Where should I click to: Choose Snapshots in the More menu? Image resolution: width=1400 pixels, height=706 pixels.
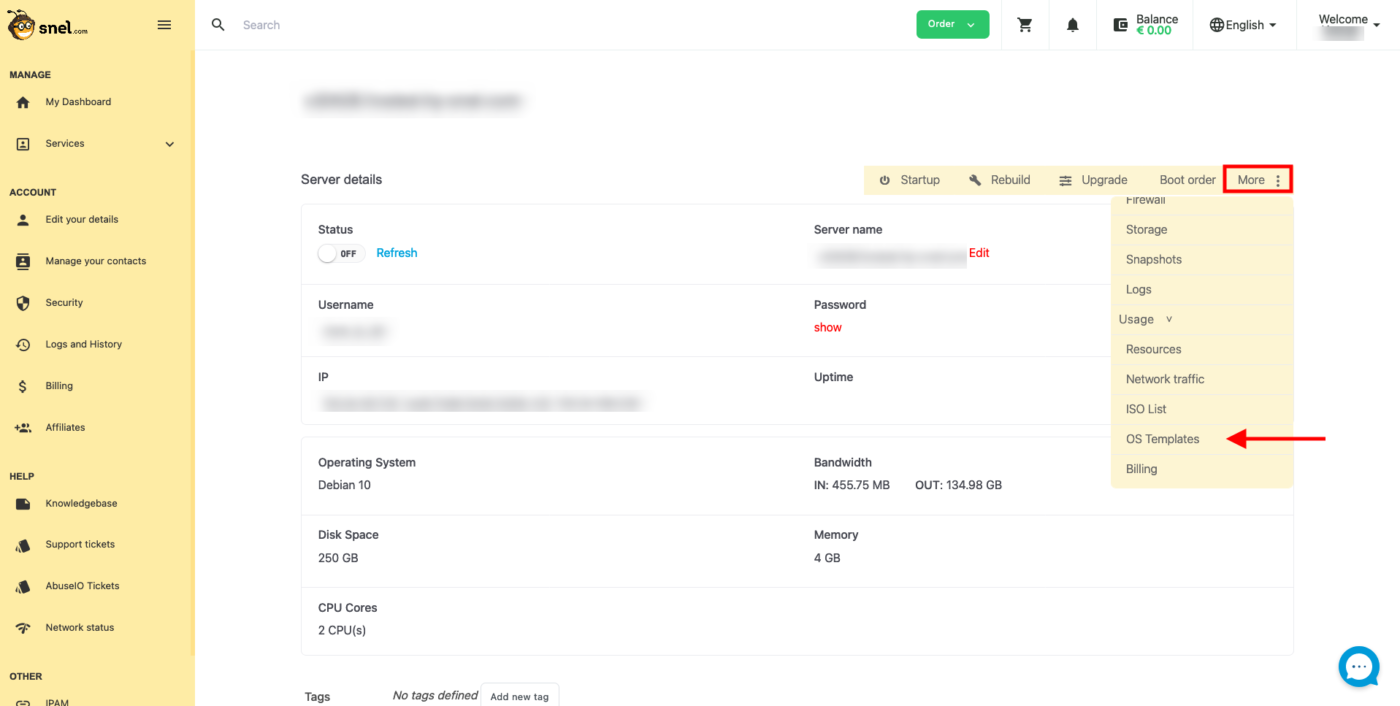click(x=1153, y=259)
